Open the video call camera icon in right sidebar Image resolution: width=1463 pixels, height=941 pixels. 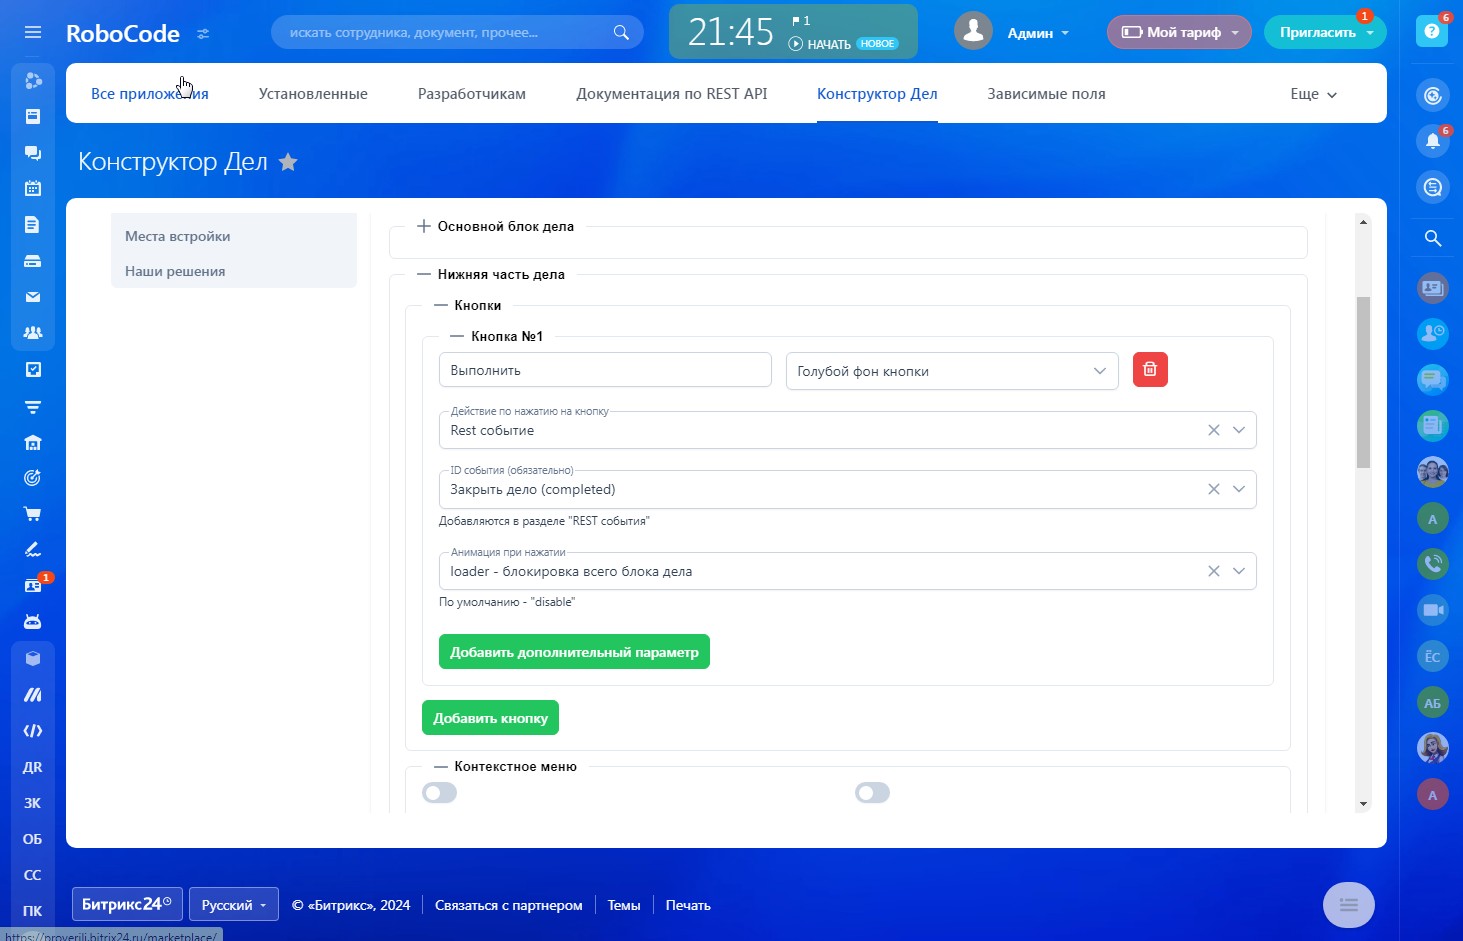[x=1433, y=610]
